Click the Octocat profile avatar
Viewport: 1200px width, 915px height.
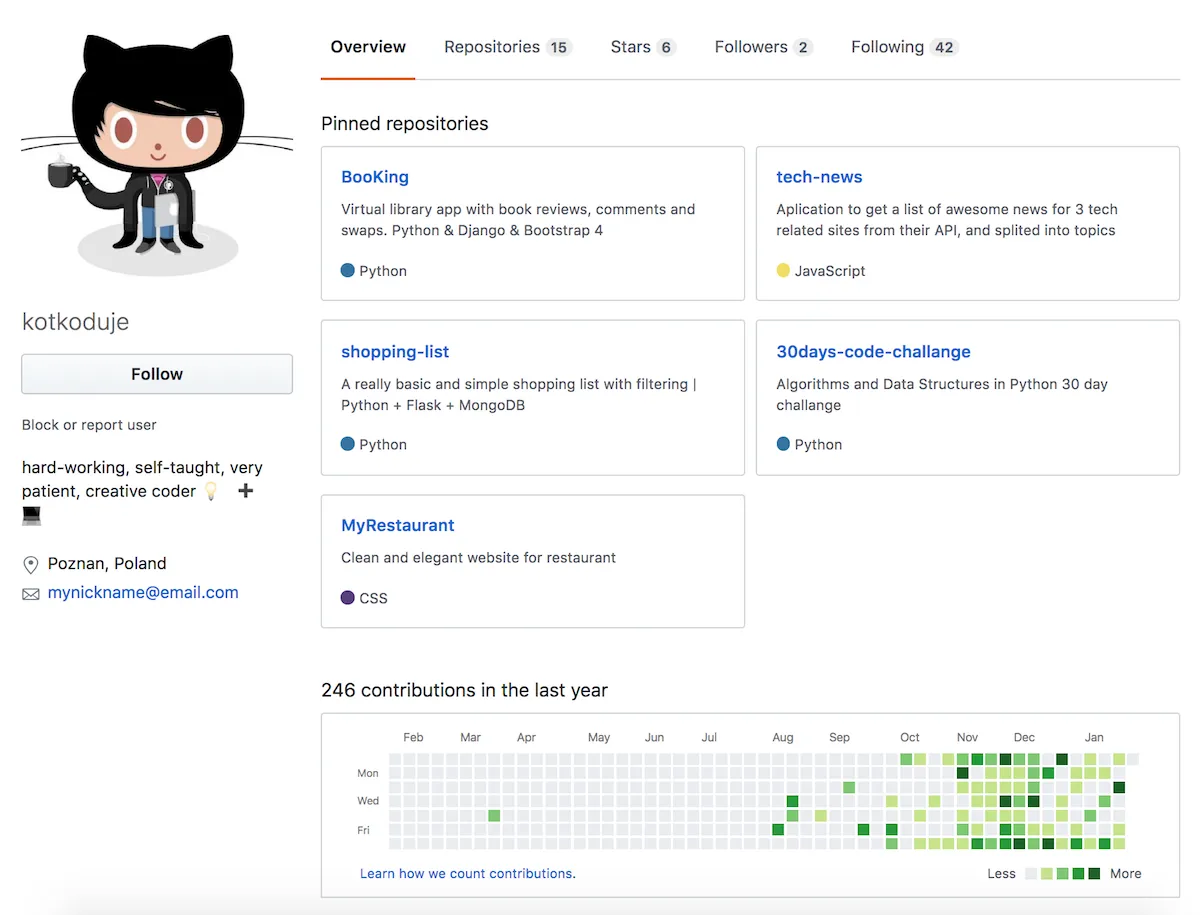click(157, 155)
